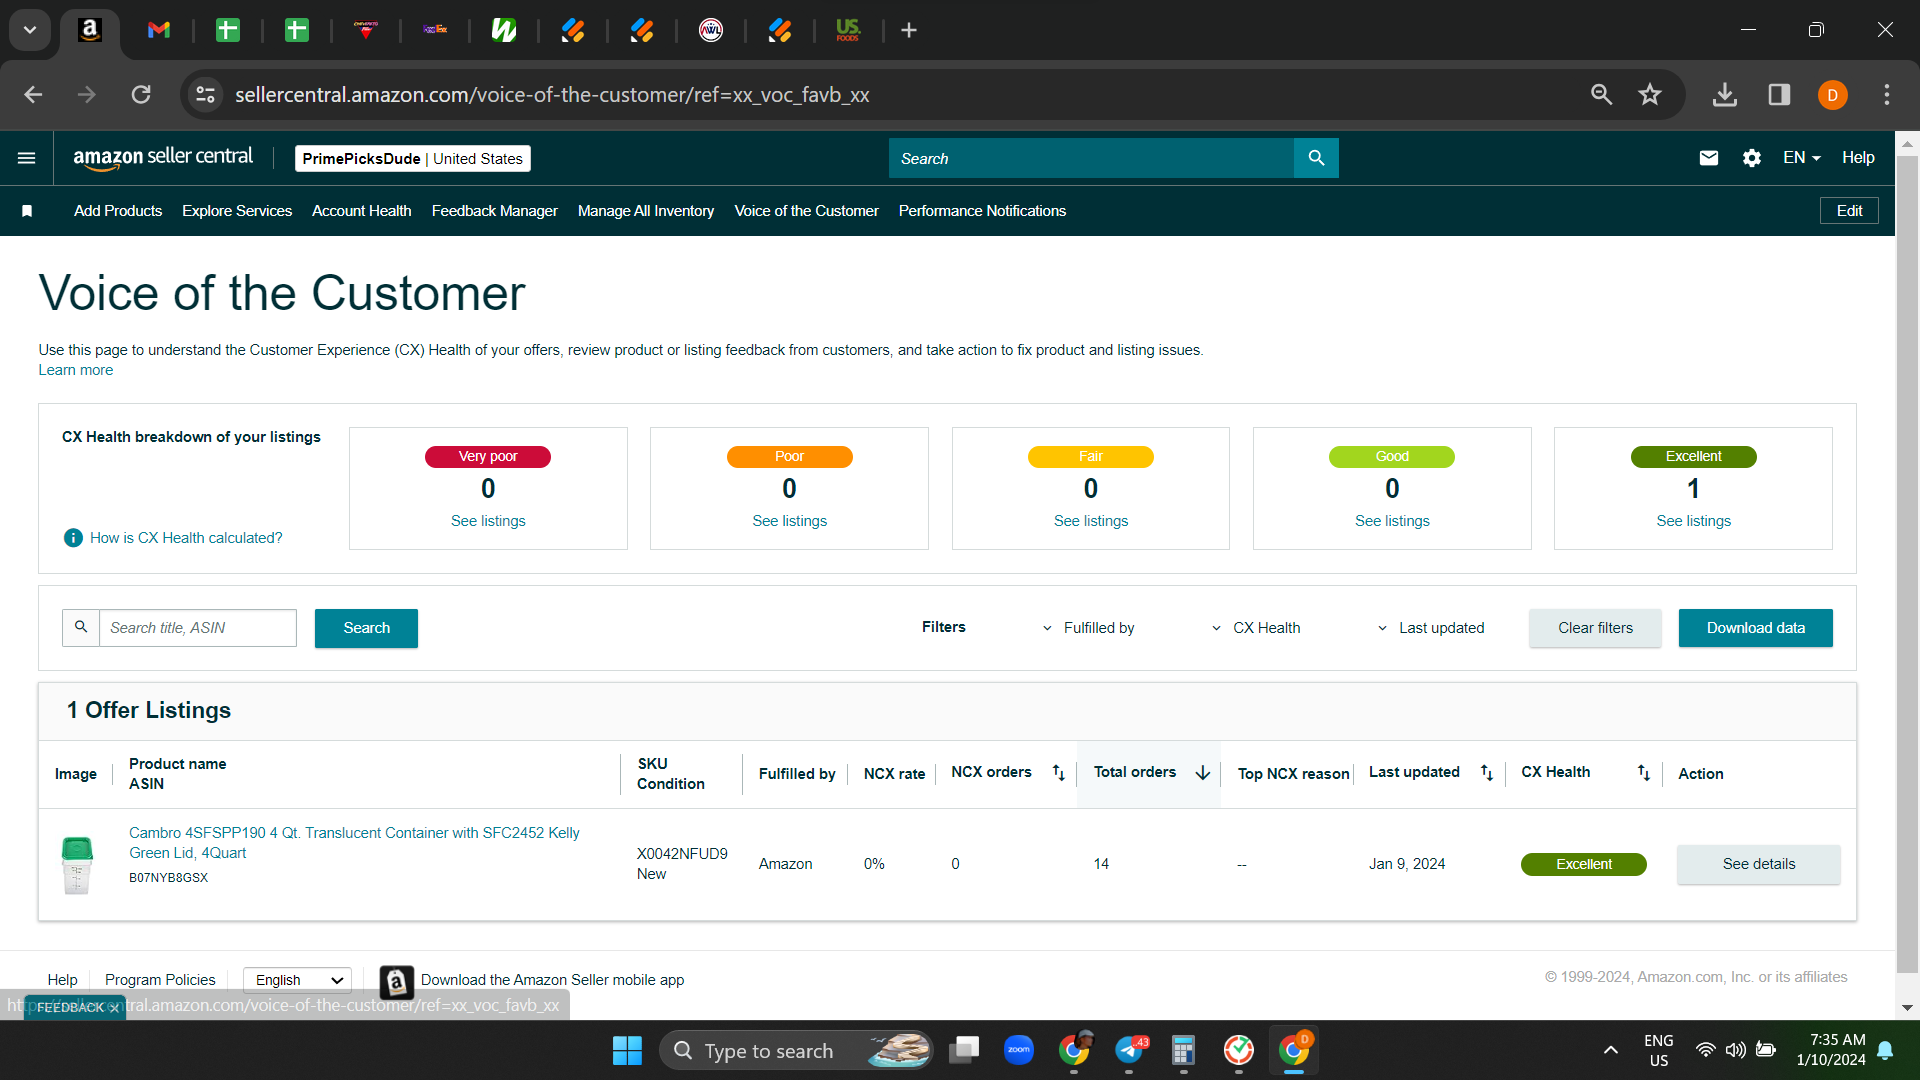Click the Search title, ASIN input field
Screen dimensions: 1920x1080
(x=198, y=628)
